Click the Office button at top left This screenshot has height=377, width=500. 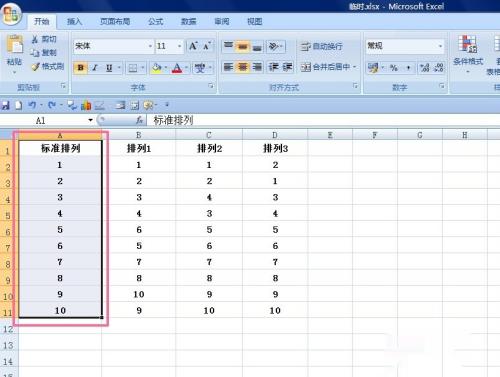(x=11, y=14)
